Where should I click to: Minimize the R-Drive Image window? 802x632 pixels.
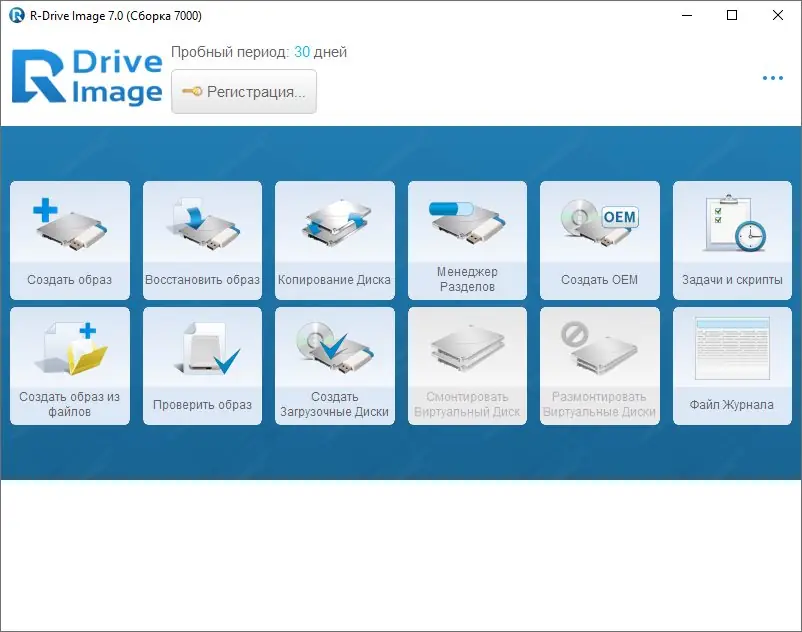pyautogui.click(x=686, y=15)
